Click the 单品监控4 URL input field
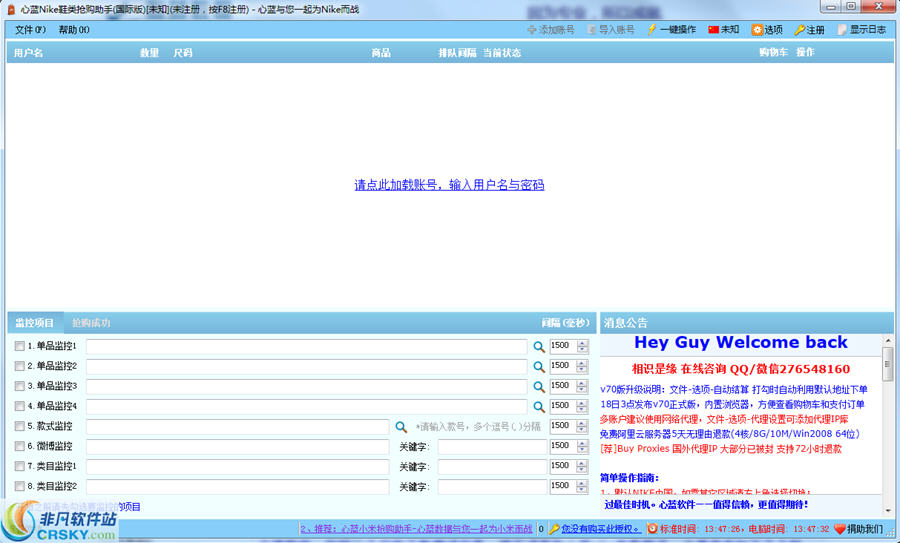This screenshot has height=543, width=900. pyautogui.click(x=307, y=407)
